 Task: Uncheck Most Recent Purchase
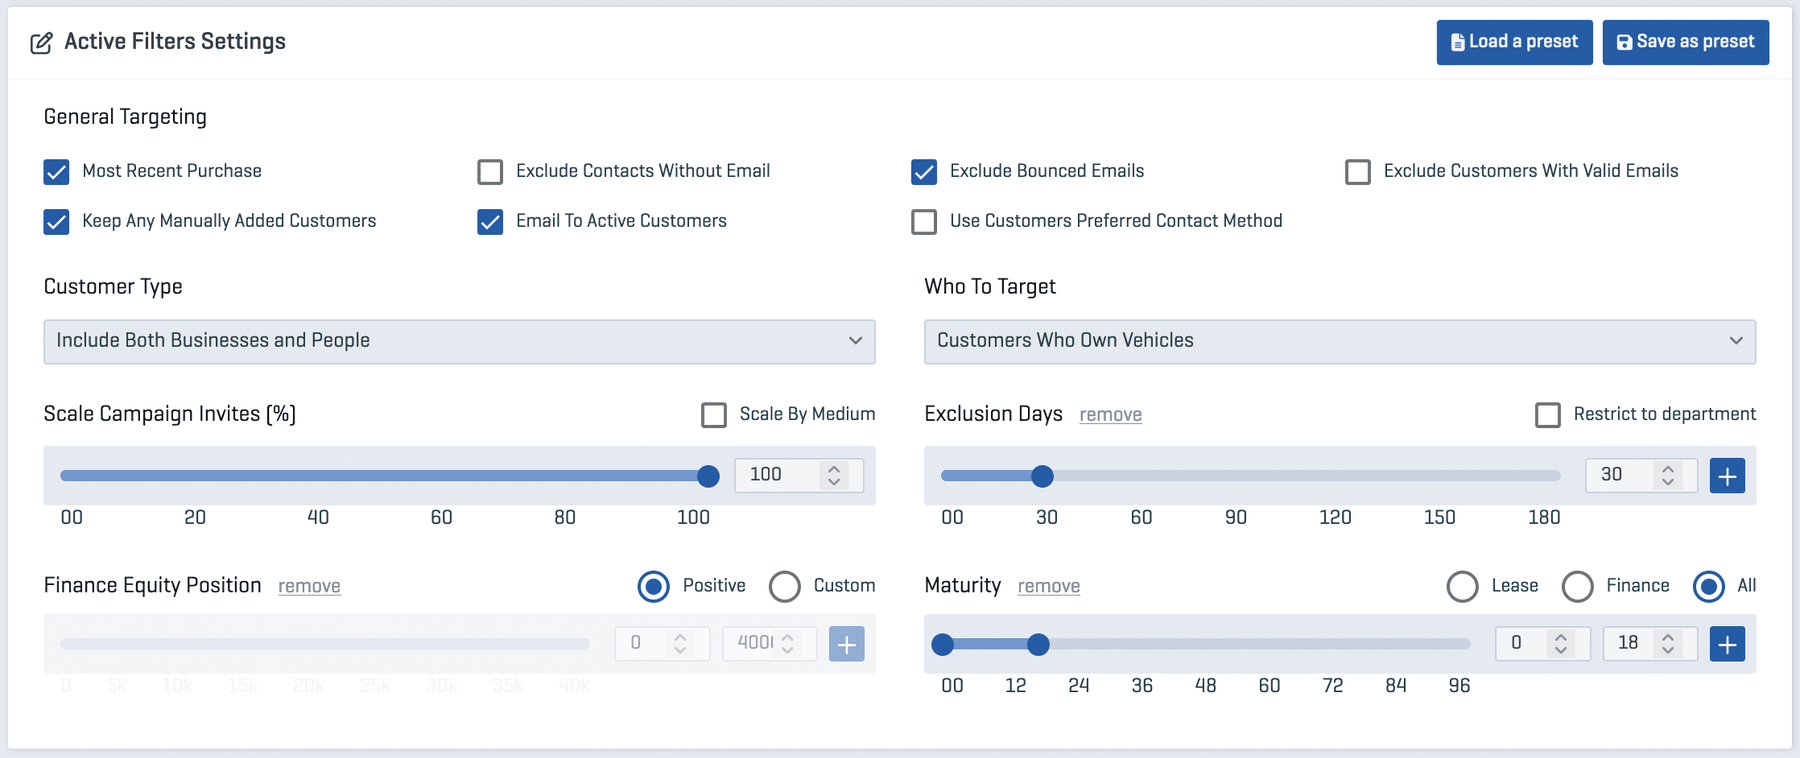point(57,172)
